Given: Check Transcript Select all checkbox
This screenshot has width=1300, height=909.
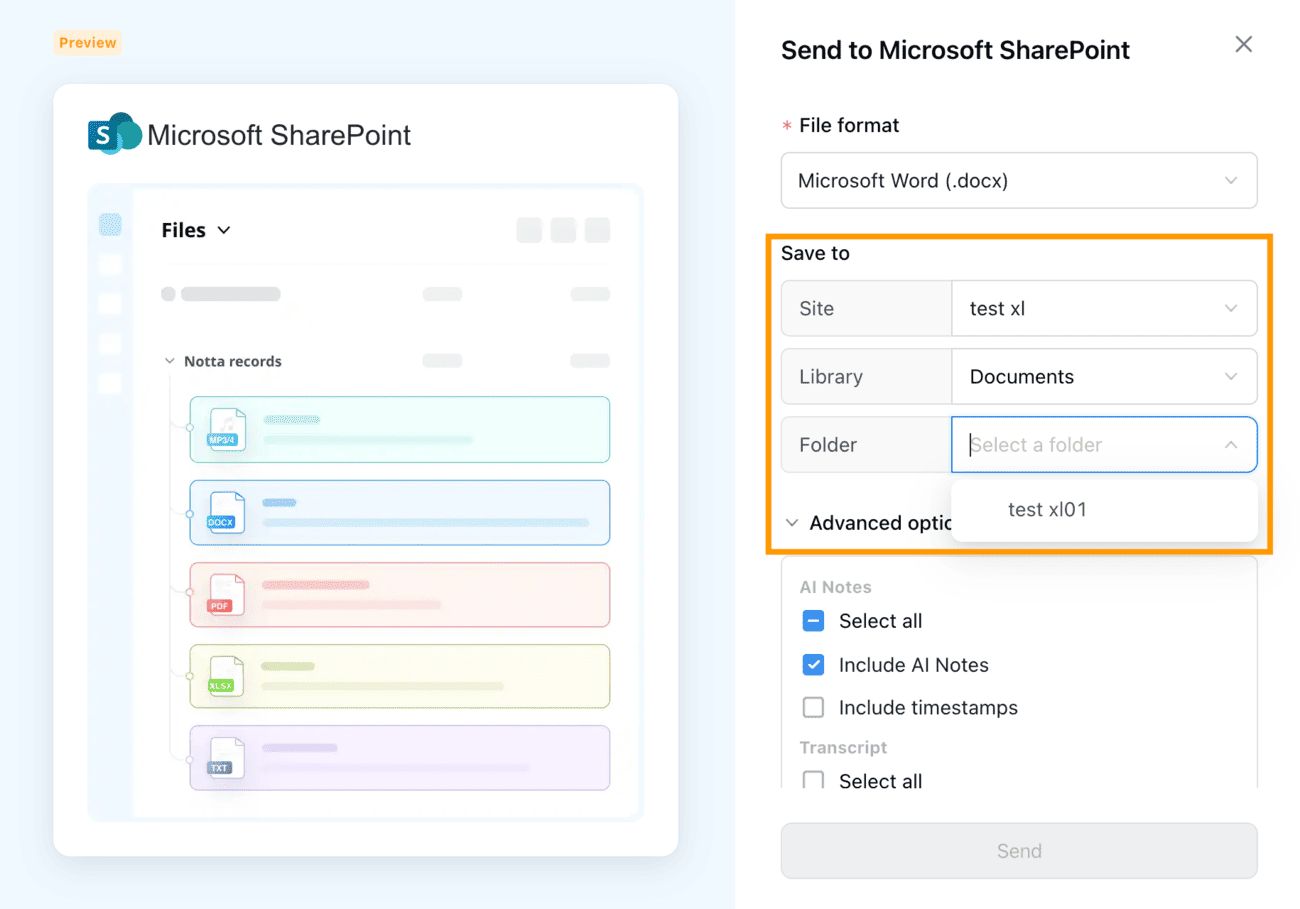Looking at the screenshot, I should tap(813, 780).
